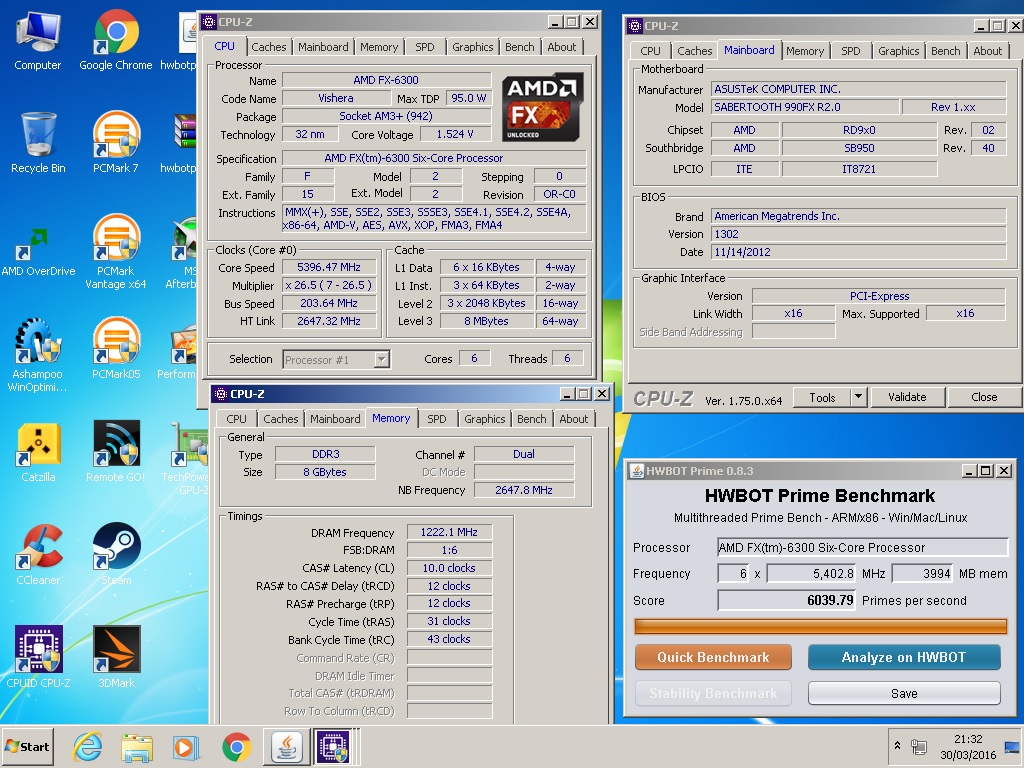Click HWBOT Prime orange progress bar
This screenshot has height=768, width=1024.
click(x=820, y=626)
